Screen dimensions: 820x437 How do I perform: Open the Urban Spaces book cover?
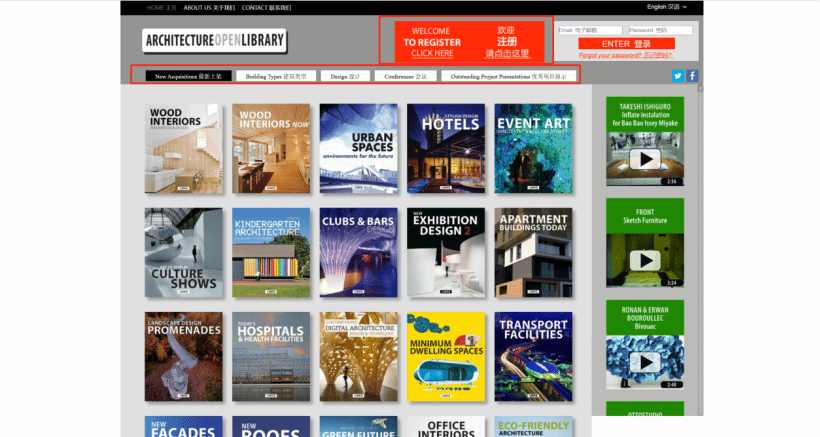pyautogui.click(x=358, y=148)
